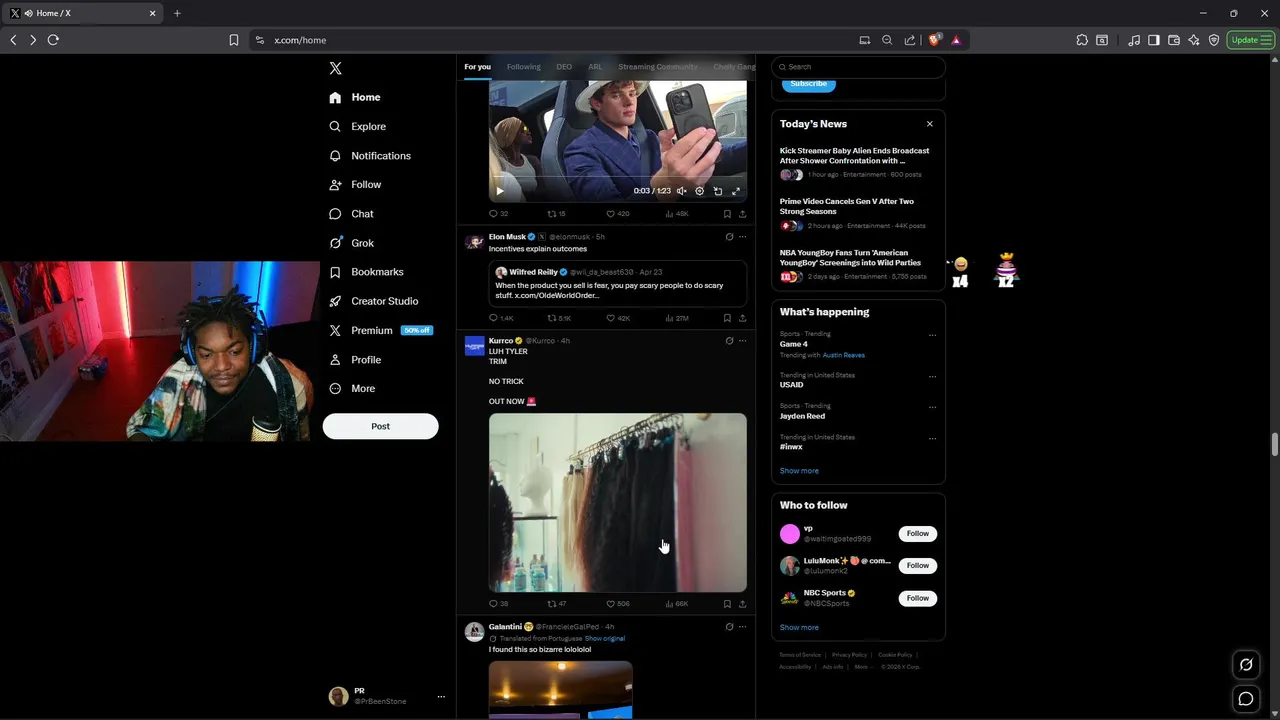Like the post with 420 likes
Viewport: 1280px width, 720px height.
click(x=617, y=214)
